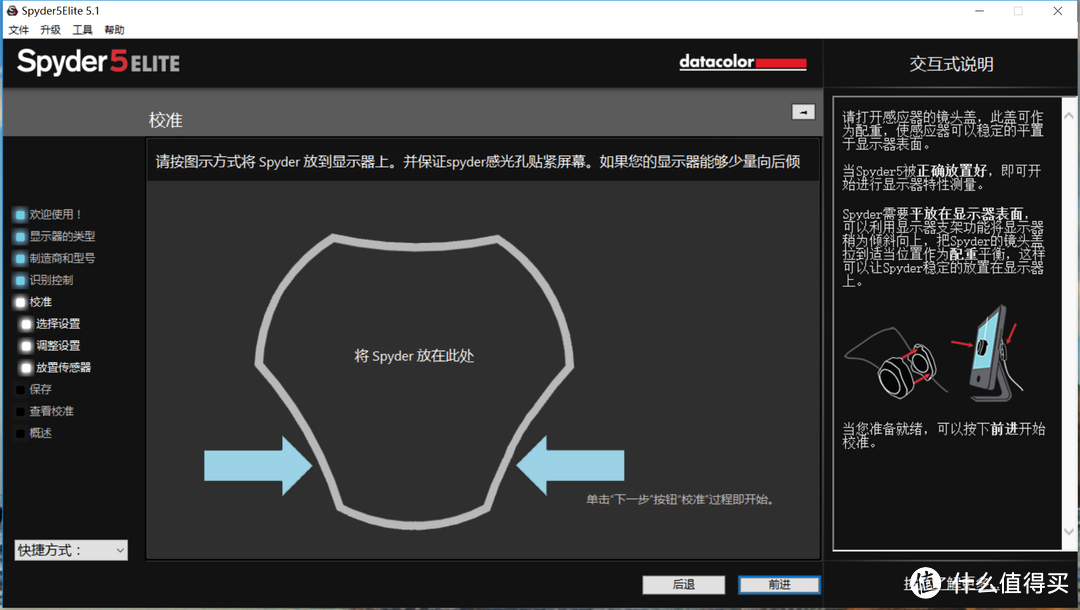
Task: Click the 交互式说明 panel heading
Action: click(951, 64)
